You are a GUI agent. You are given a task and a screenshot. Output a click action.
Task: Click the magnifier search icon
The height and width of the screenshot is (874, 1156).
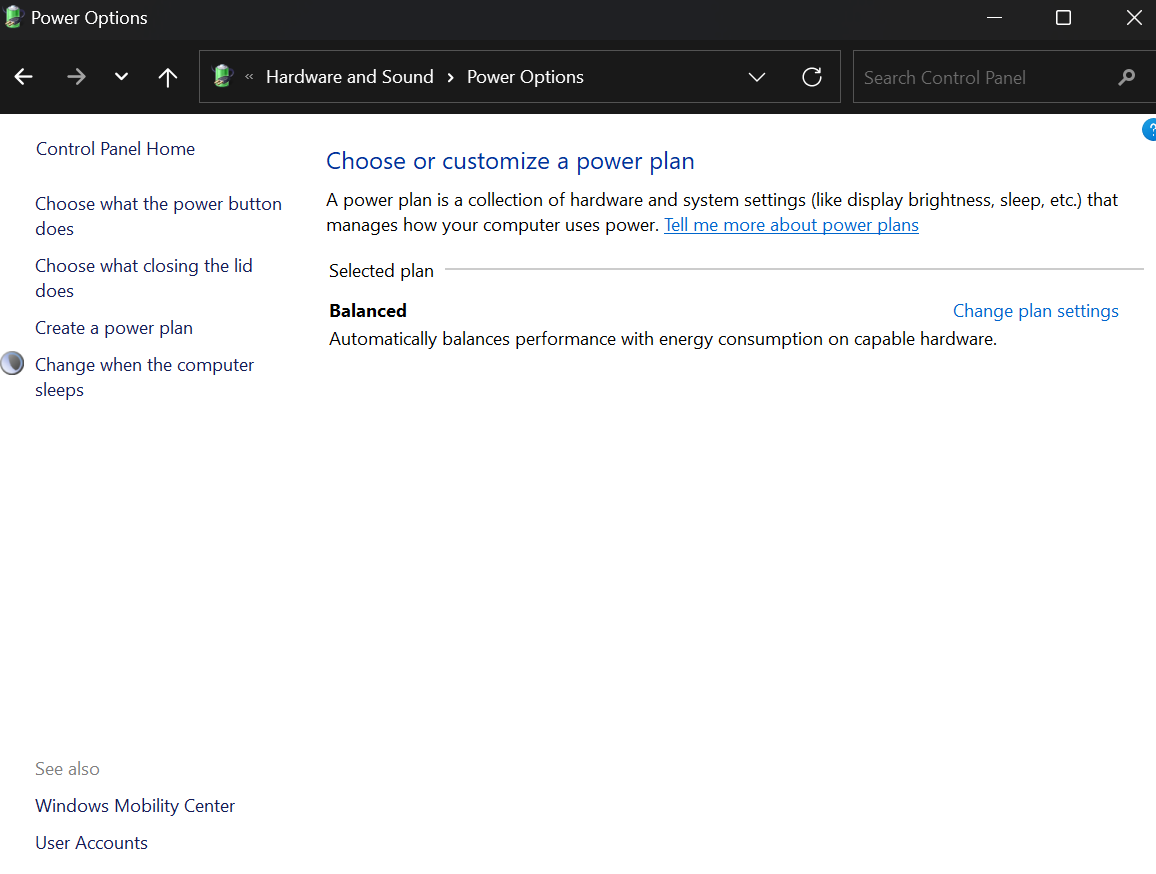(1127, 77)
